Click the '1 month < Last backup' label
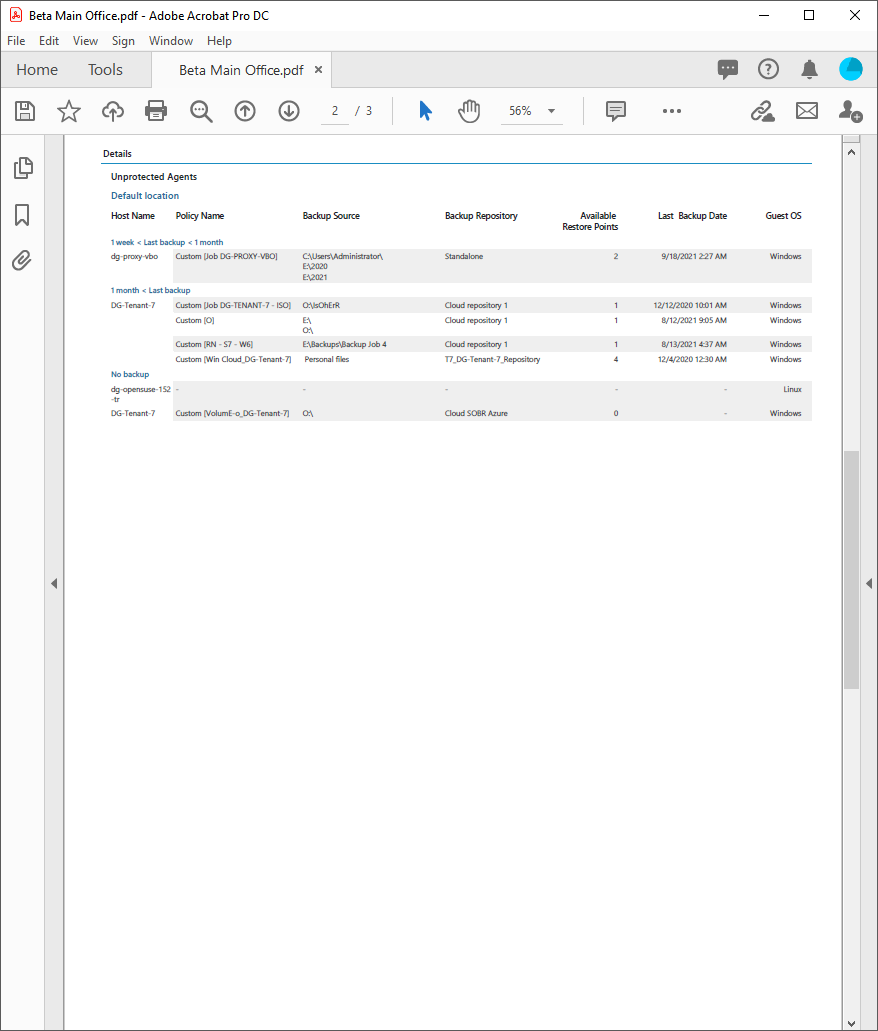 150,290
